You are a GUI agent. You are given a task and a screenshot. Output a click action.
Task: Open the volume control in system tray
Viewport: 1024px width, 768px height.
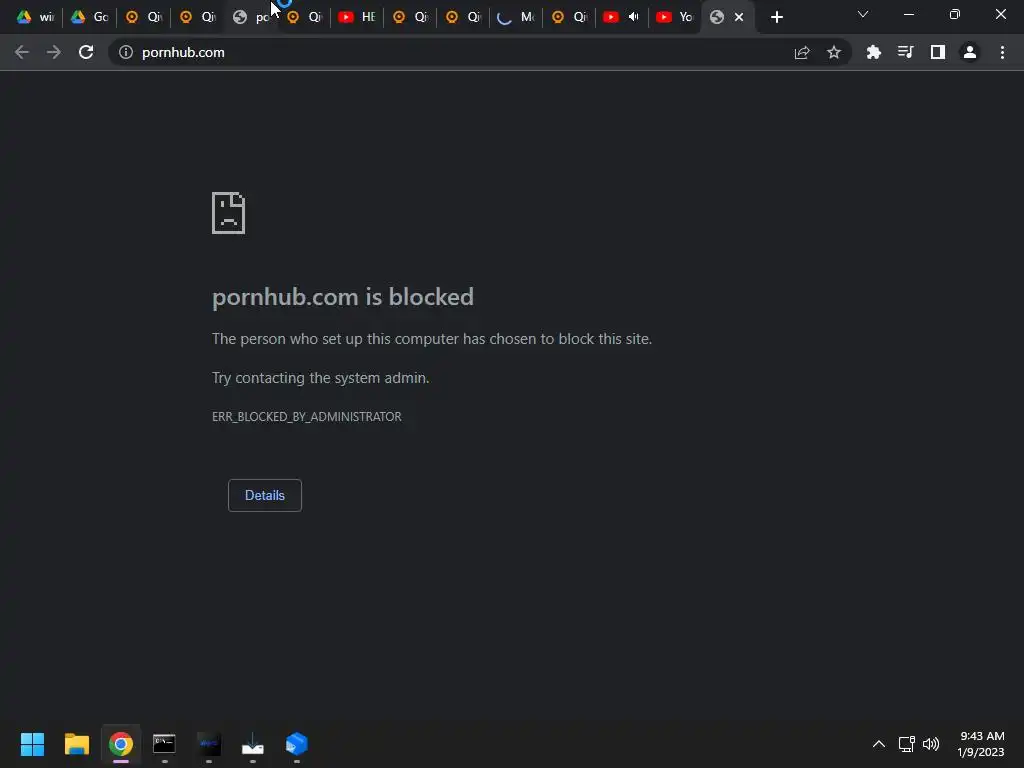[x=931, y=744]
